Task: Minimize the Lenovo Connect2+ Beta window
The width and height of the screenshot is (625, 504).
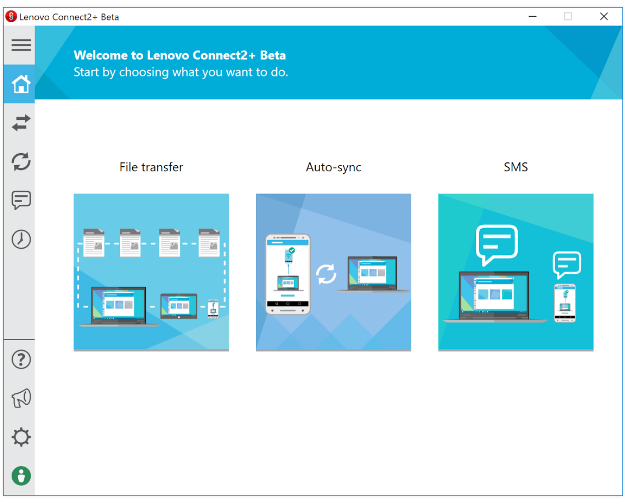Action: 533,16
